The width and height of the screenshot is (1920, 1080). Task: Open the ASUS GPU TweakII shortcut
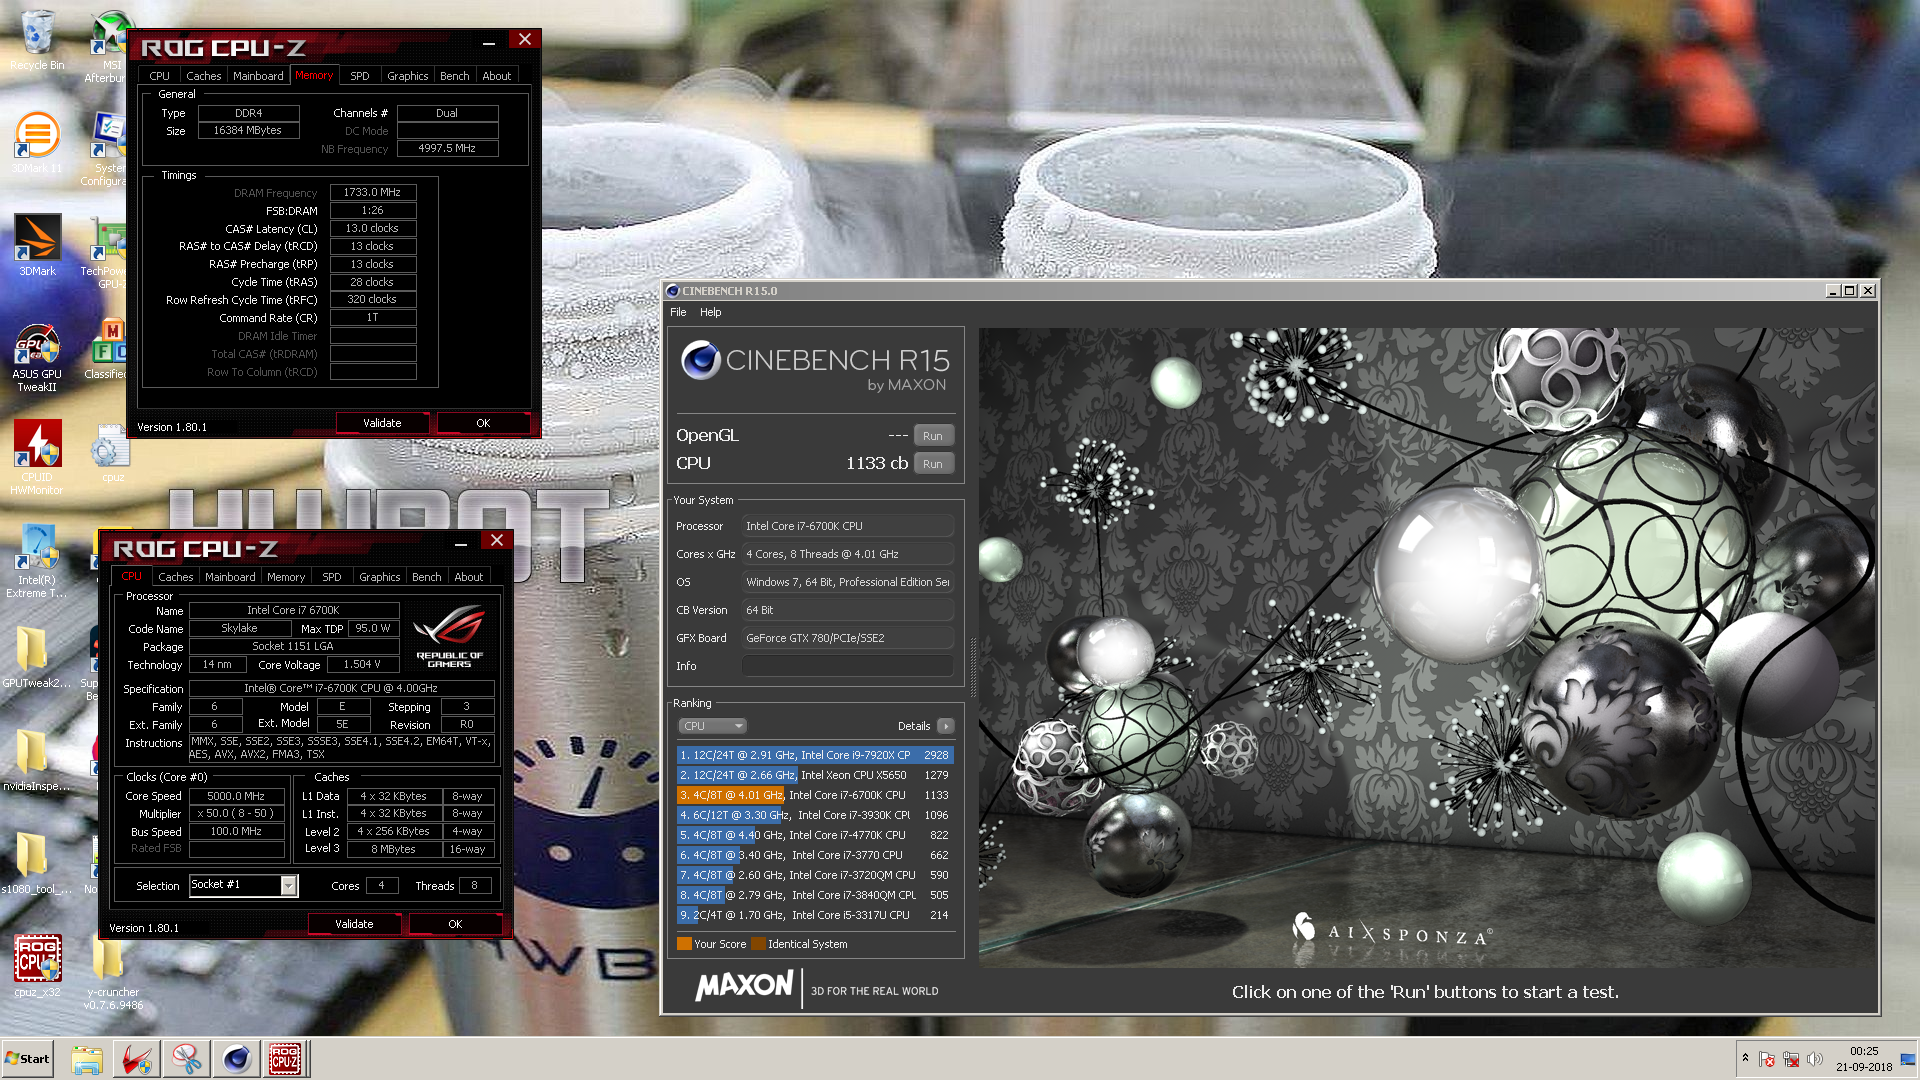click(x=37, y=357)
